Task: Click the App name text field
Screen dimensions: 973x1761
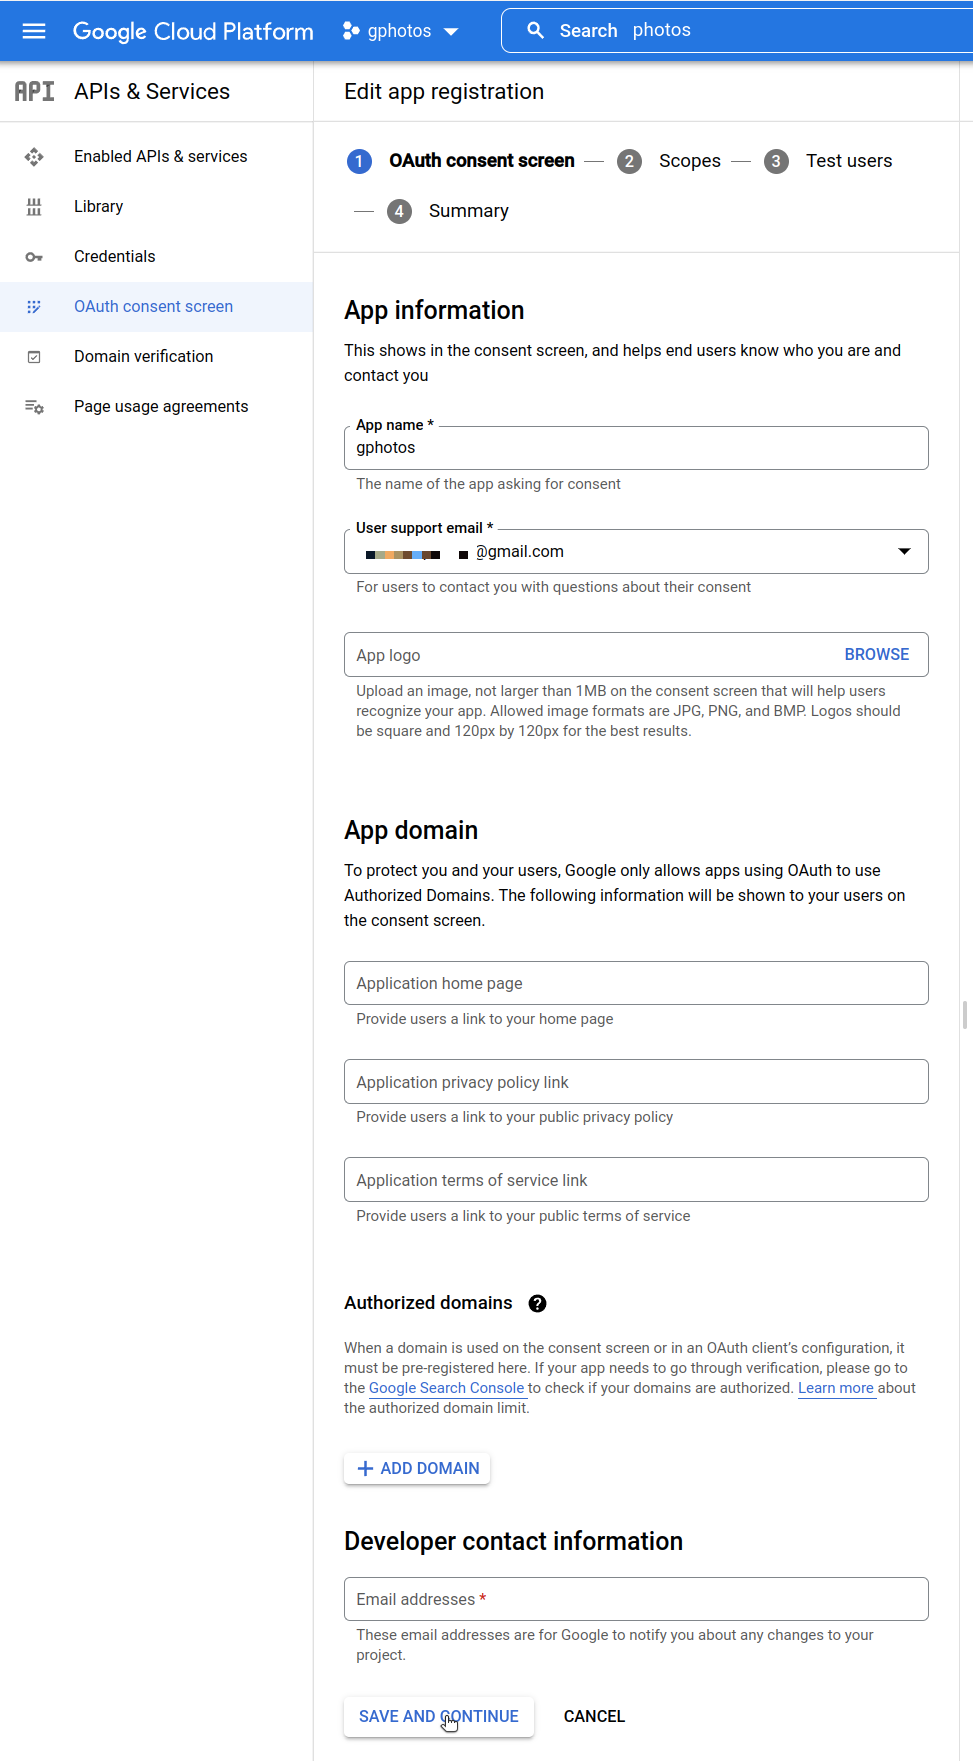Action: 636,448
